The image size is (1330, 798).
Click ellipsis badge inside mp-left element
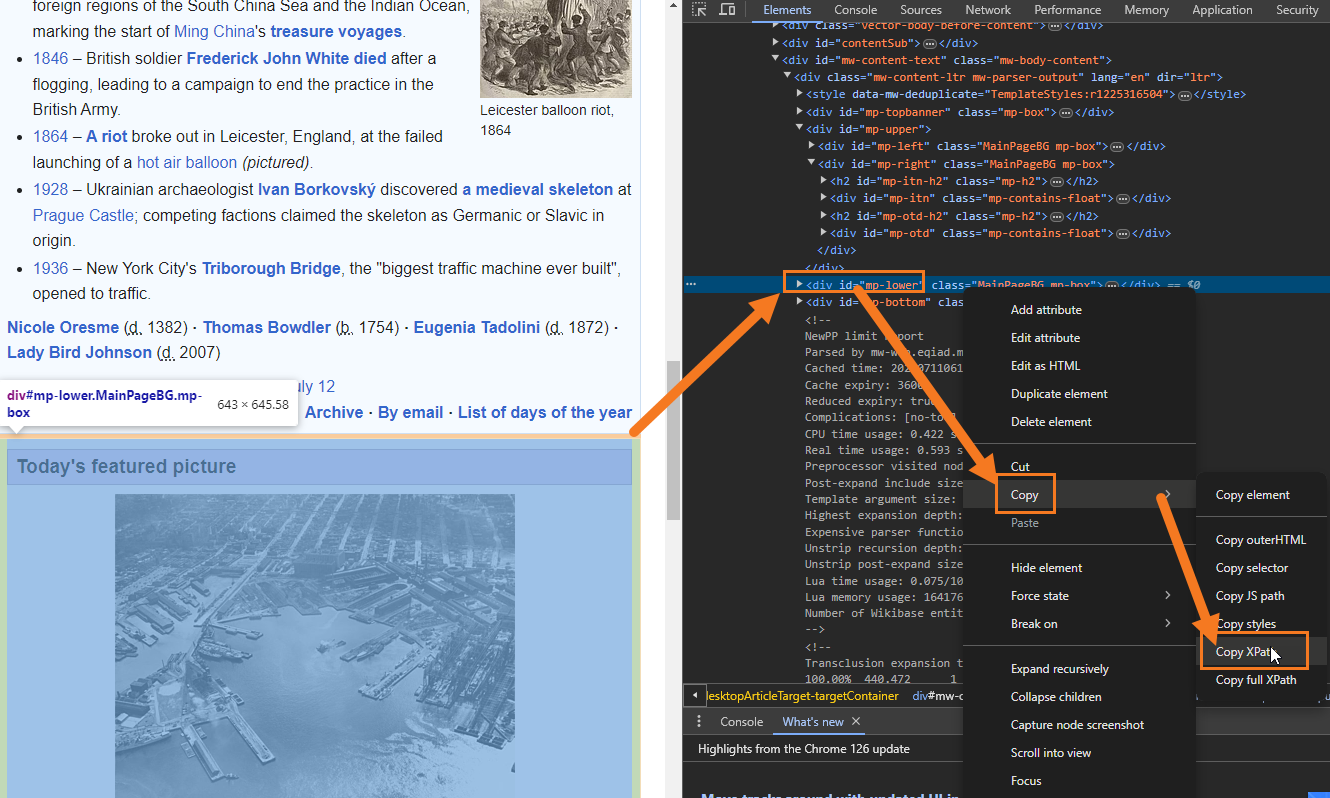coord(1117,146)
